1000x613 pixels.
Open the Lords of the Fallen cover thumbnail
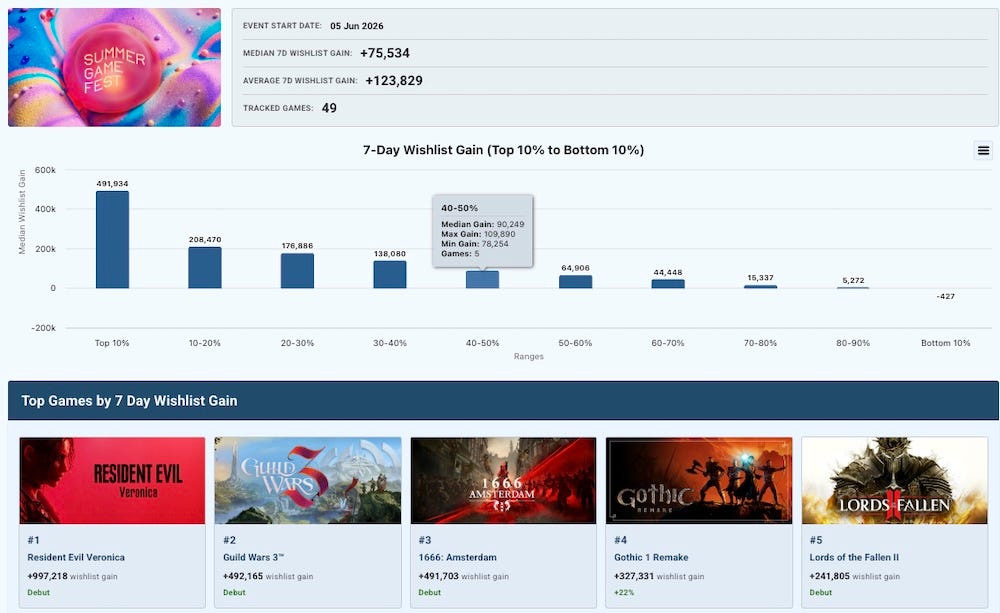pyautogui.click(x=894, y=480)
